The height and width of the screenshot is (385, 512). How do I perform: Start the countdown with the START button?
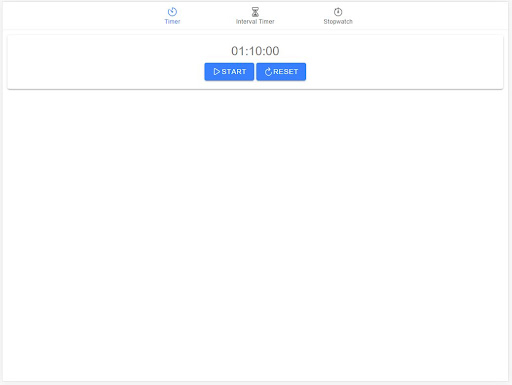coord(229,72)
